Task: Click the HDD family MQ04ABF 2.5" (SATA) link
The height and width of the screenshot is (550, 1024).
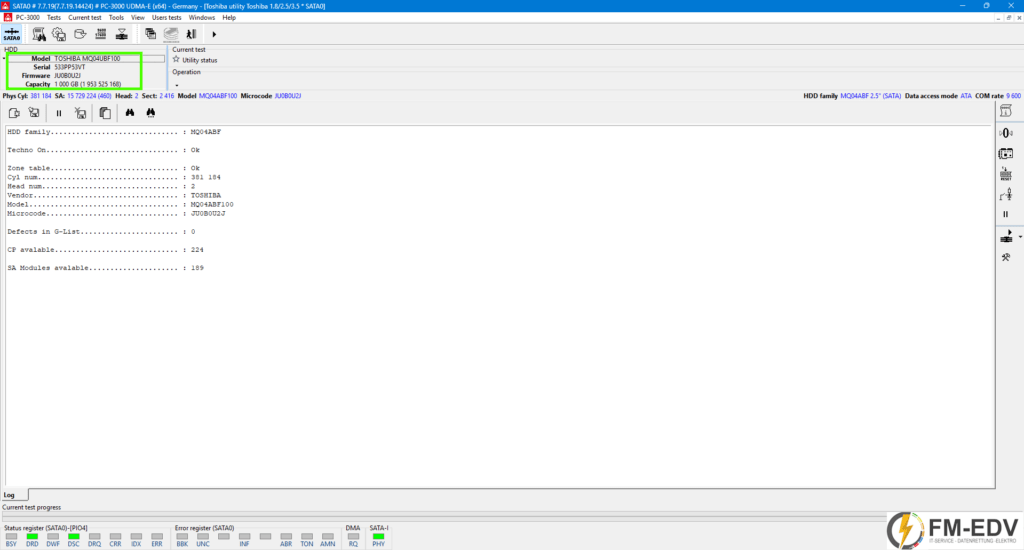Action: (870, 96)
